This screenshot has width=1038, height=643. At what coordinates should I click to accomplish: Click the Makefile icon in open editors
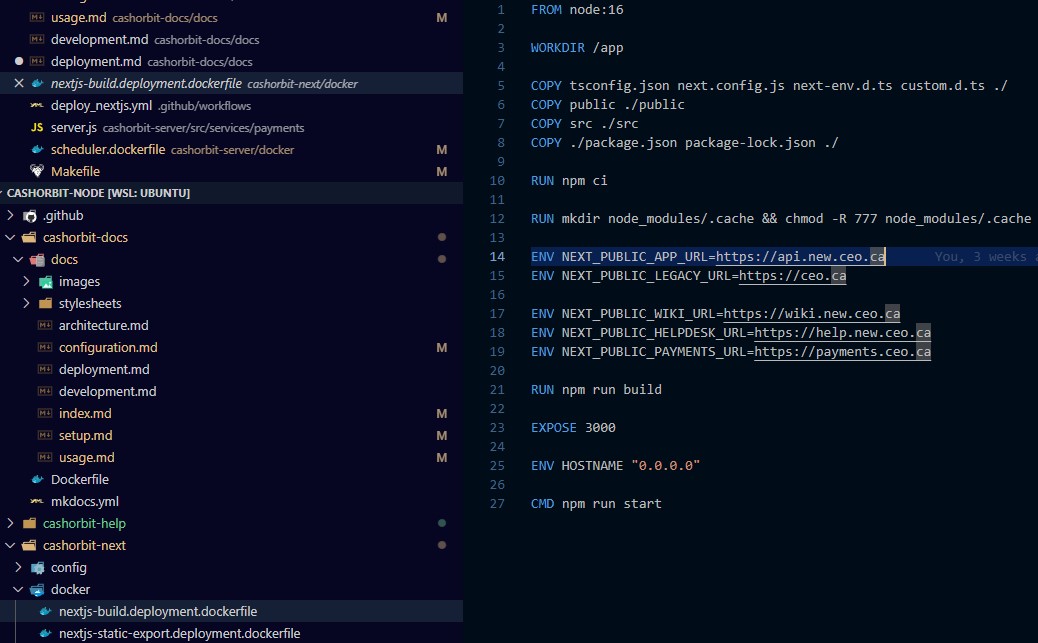(37, 172)
